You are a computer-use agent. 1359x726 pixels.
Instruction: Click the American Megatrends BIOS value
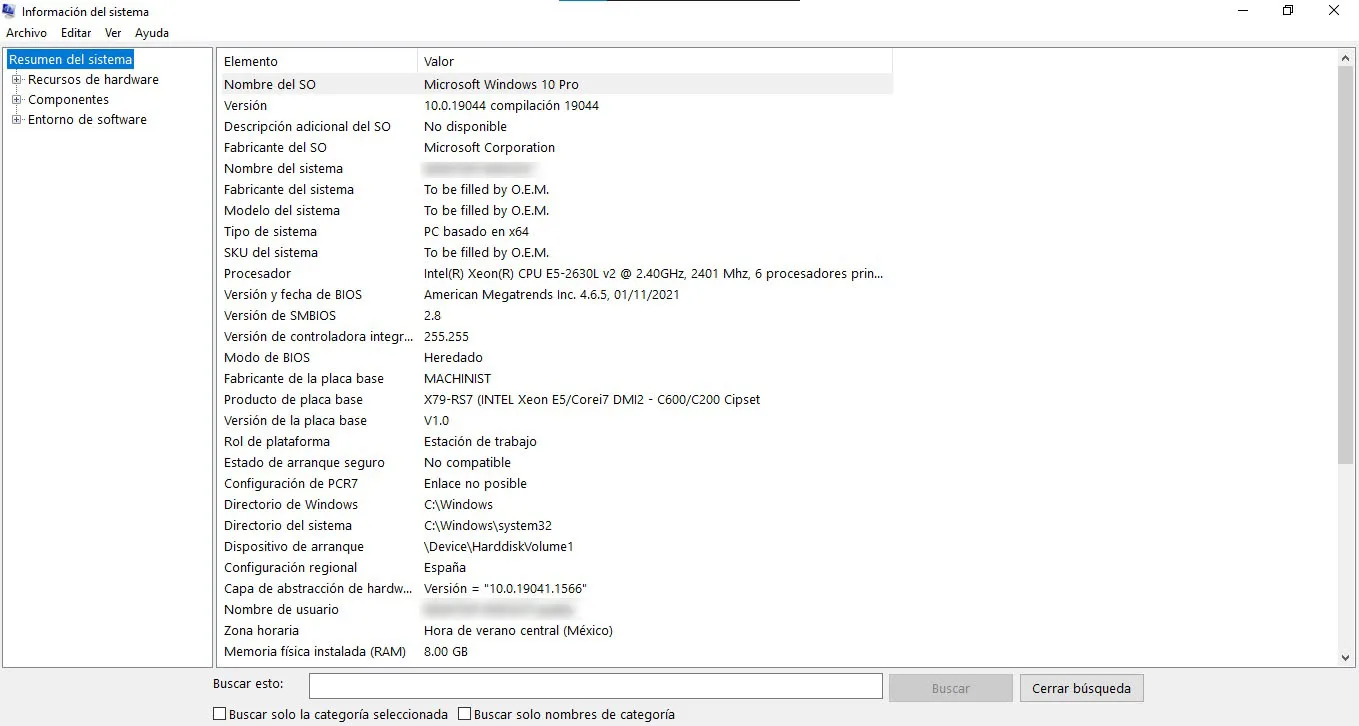[x=552, y=295]
